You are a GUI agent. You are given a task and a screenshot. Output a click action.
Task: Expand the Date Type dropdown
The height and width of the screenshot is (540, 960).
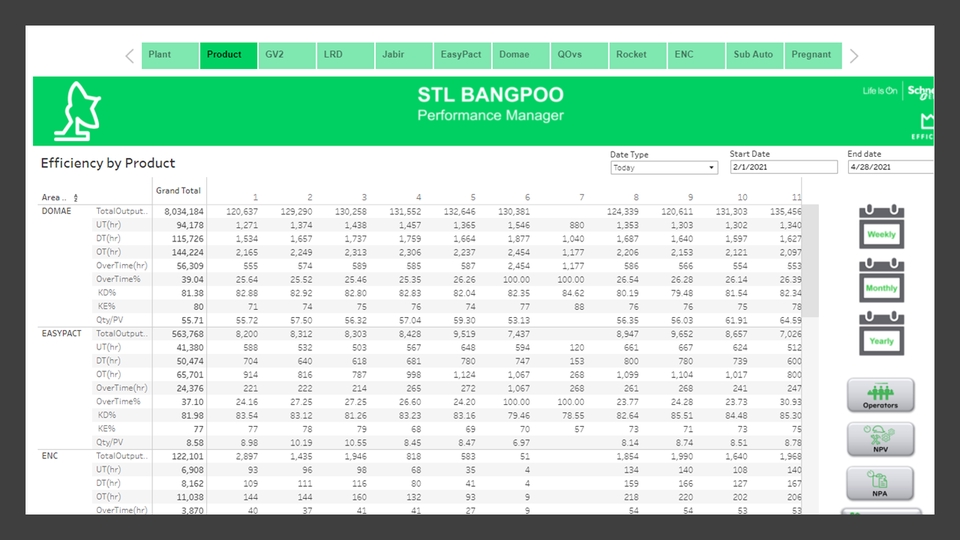click(x=664, y=168)
